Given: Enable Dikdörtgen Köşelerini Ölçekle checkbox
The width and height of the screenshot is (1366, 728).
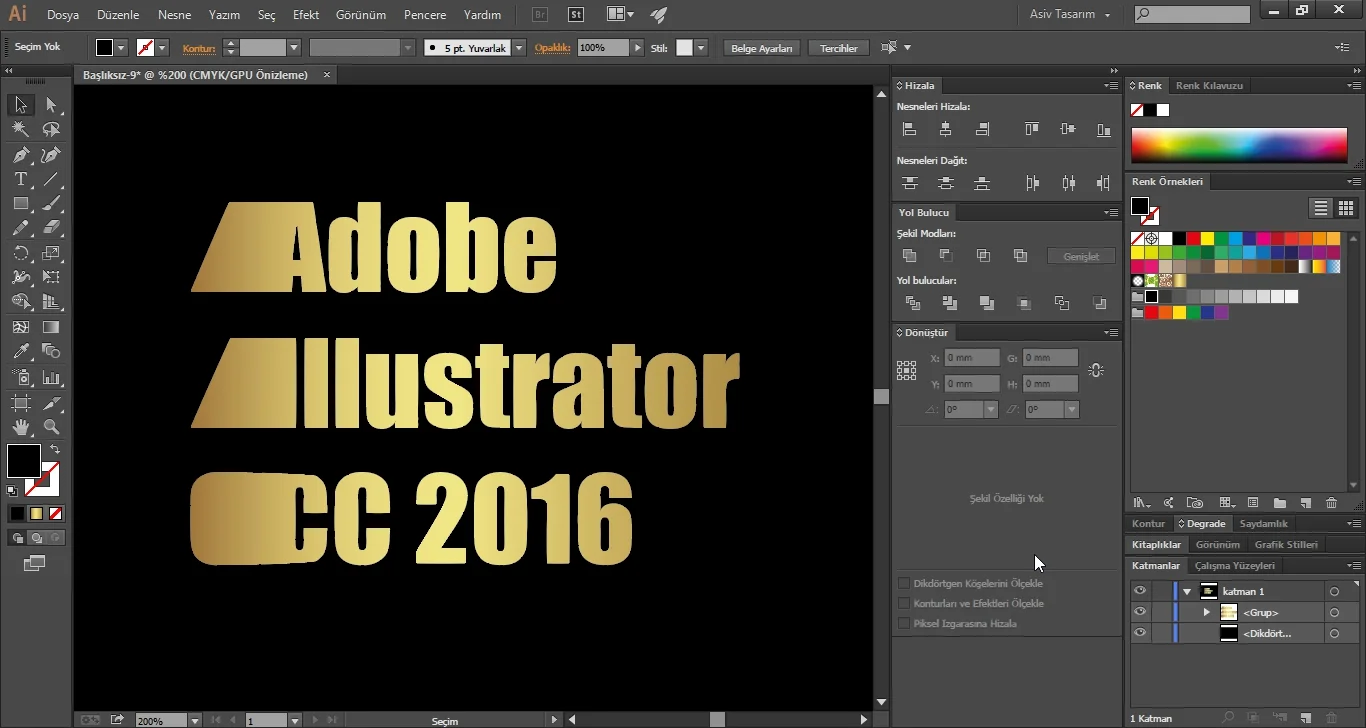Looking at the screenshot, I should (904, 583).
